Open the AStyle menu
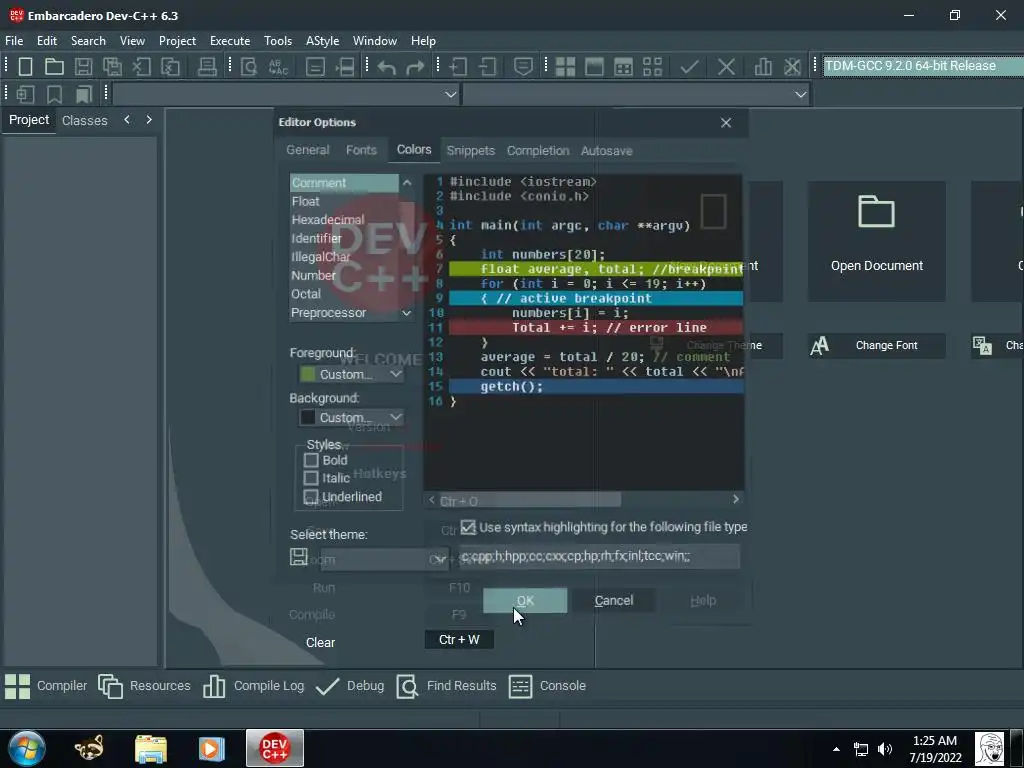The image size is (1024, 768). coord(323,40)
